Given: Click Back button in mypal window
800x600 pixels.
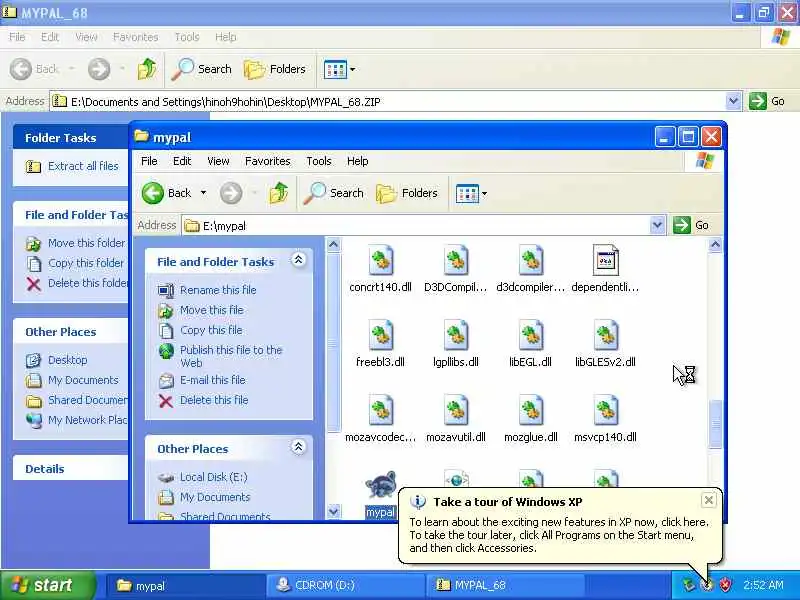Looking at the screenshot, I should [x=167, y=193].
